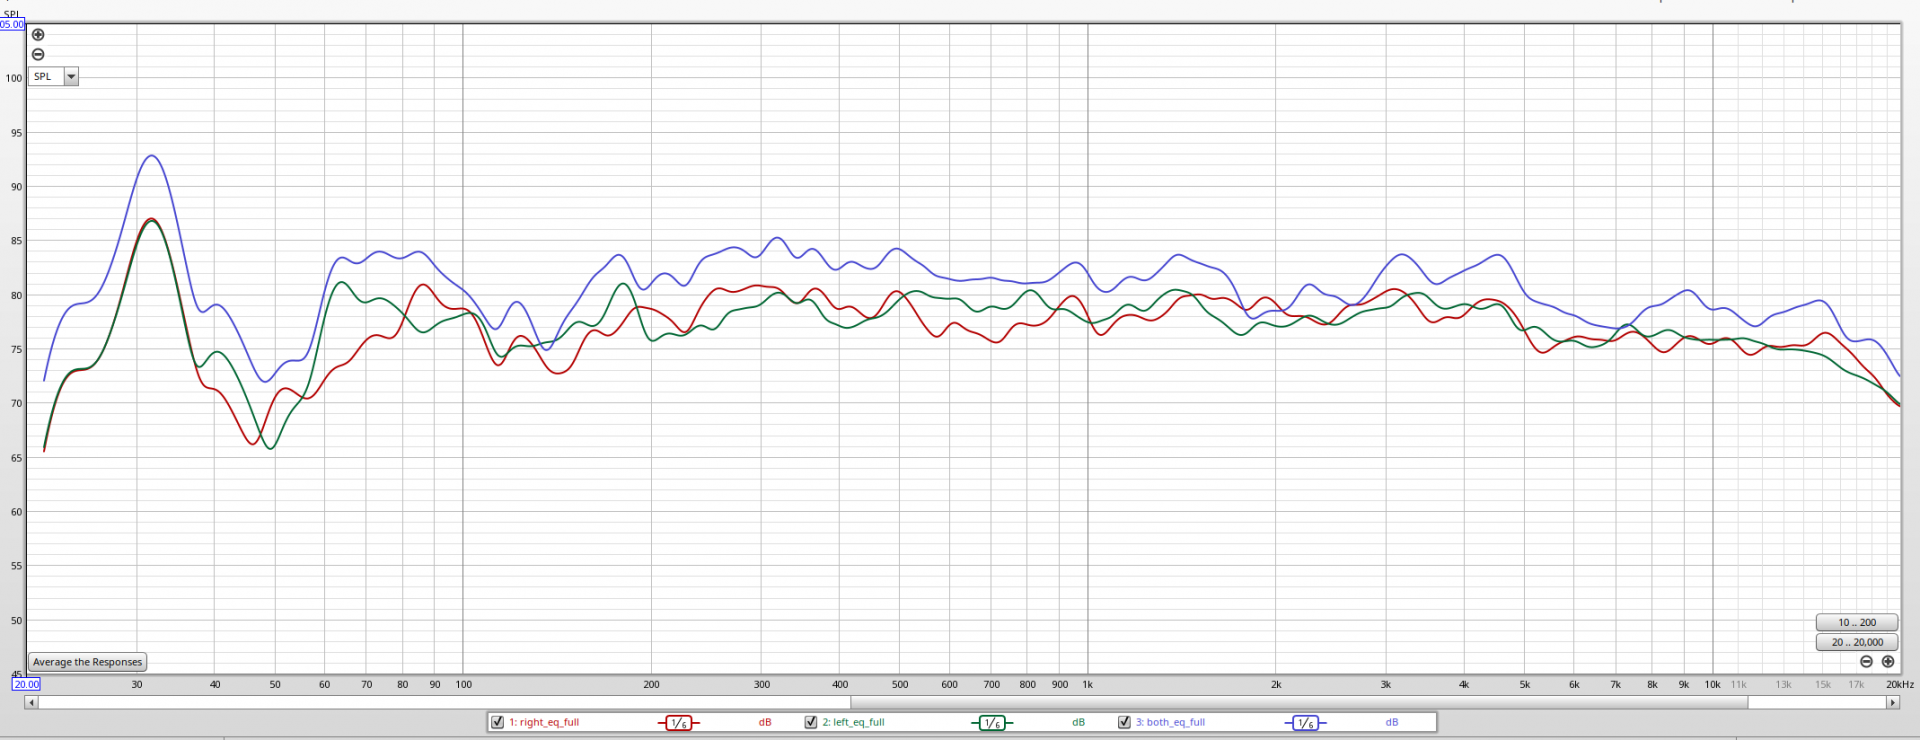Click the horizontal zoom in icon under 20 .. 20,000
The image size is (1920, 740).
click(x=1888, y=662)
